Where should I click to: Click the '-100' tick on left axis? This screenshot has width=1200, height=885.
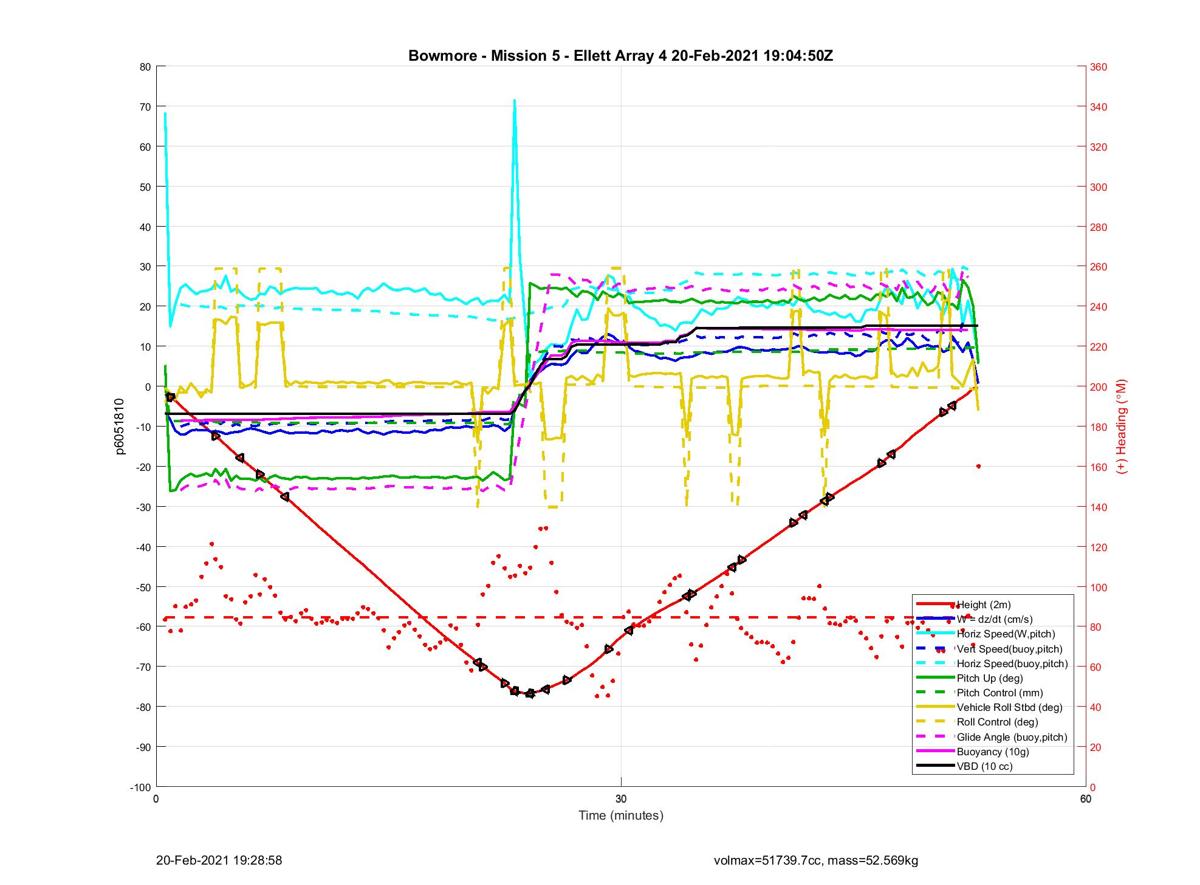139,787
